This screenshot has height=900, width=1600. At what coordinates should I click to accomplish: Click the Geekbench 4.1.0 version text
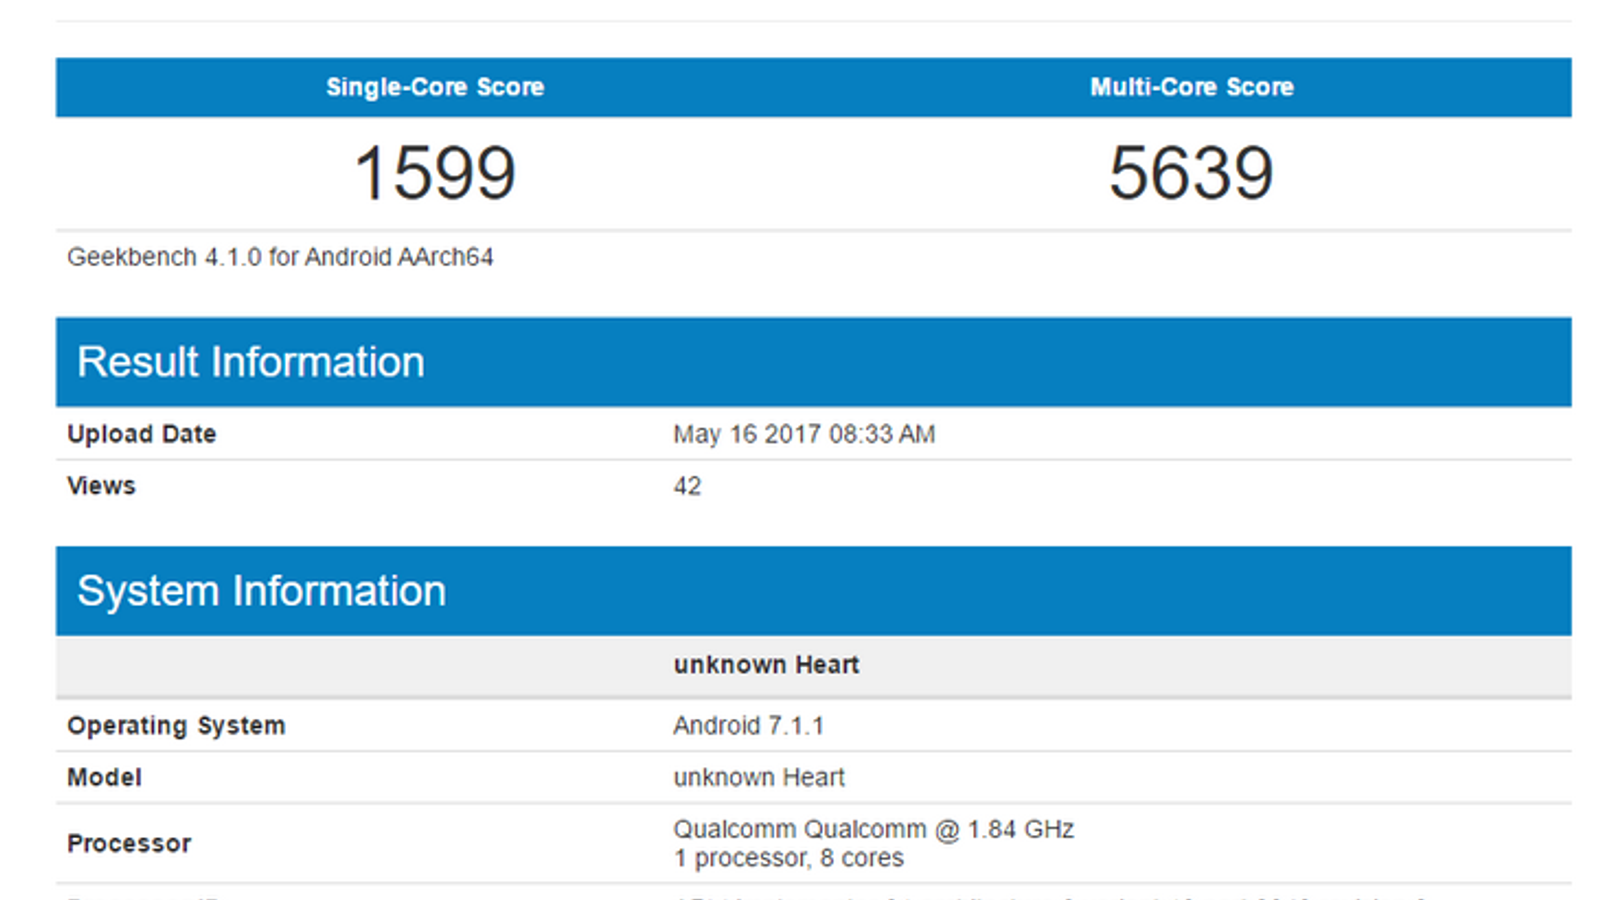[x=280, y=257]
